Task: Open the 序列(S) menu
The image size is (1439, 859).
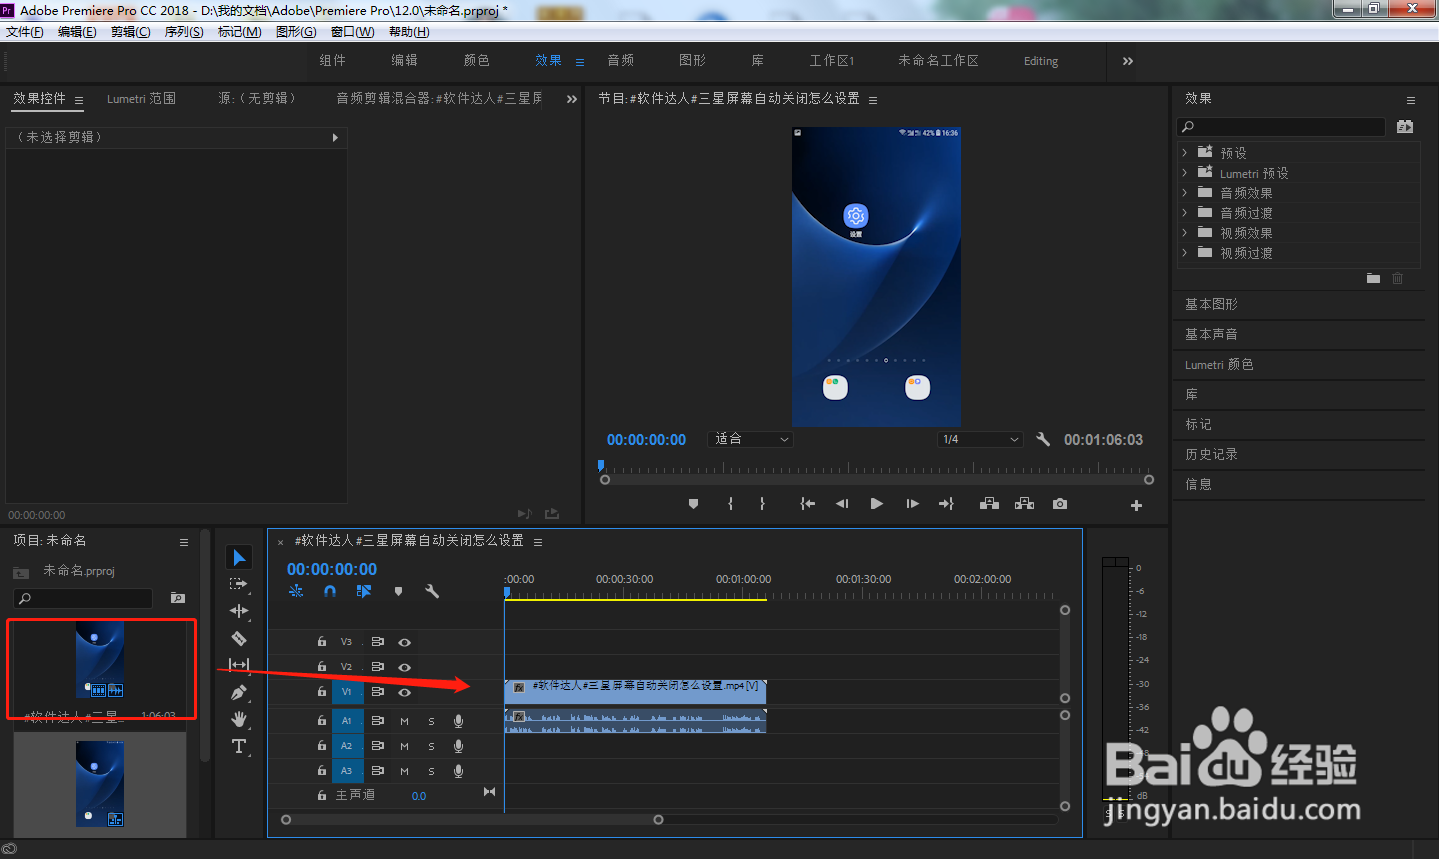Action: [x=184, y=32]
